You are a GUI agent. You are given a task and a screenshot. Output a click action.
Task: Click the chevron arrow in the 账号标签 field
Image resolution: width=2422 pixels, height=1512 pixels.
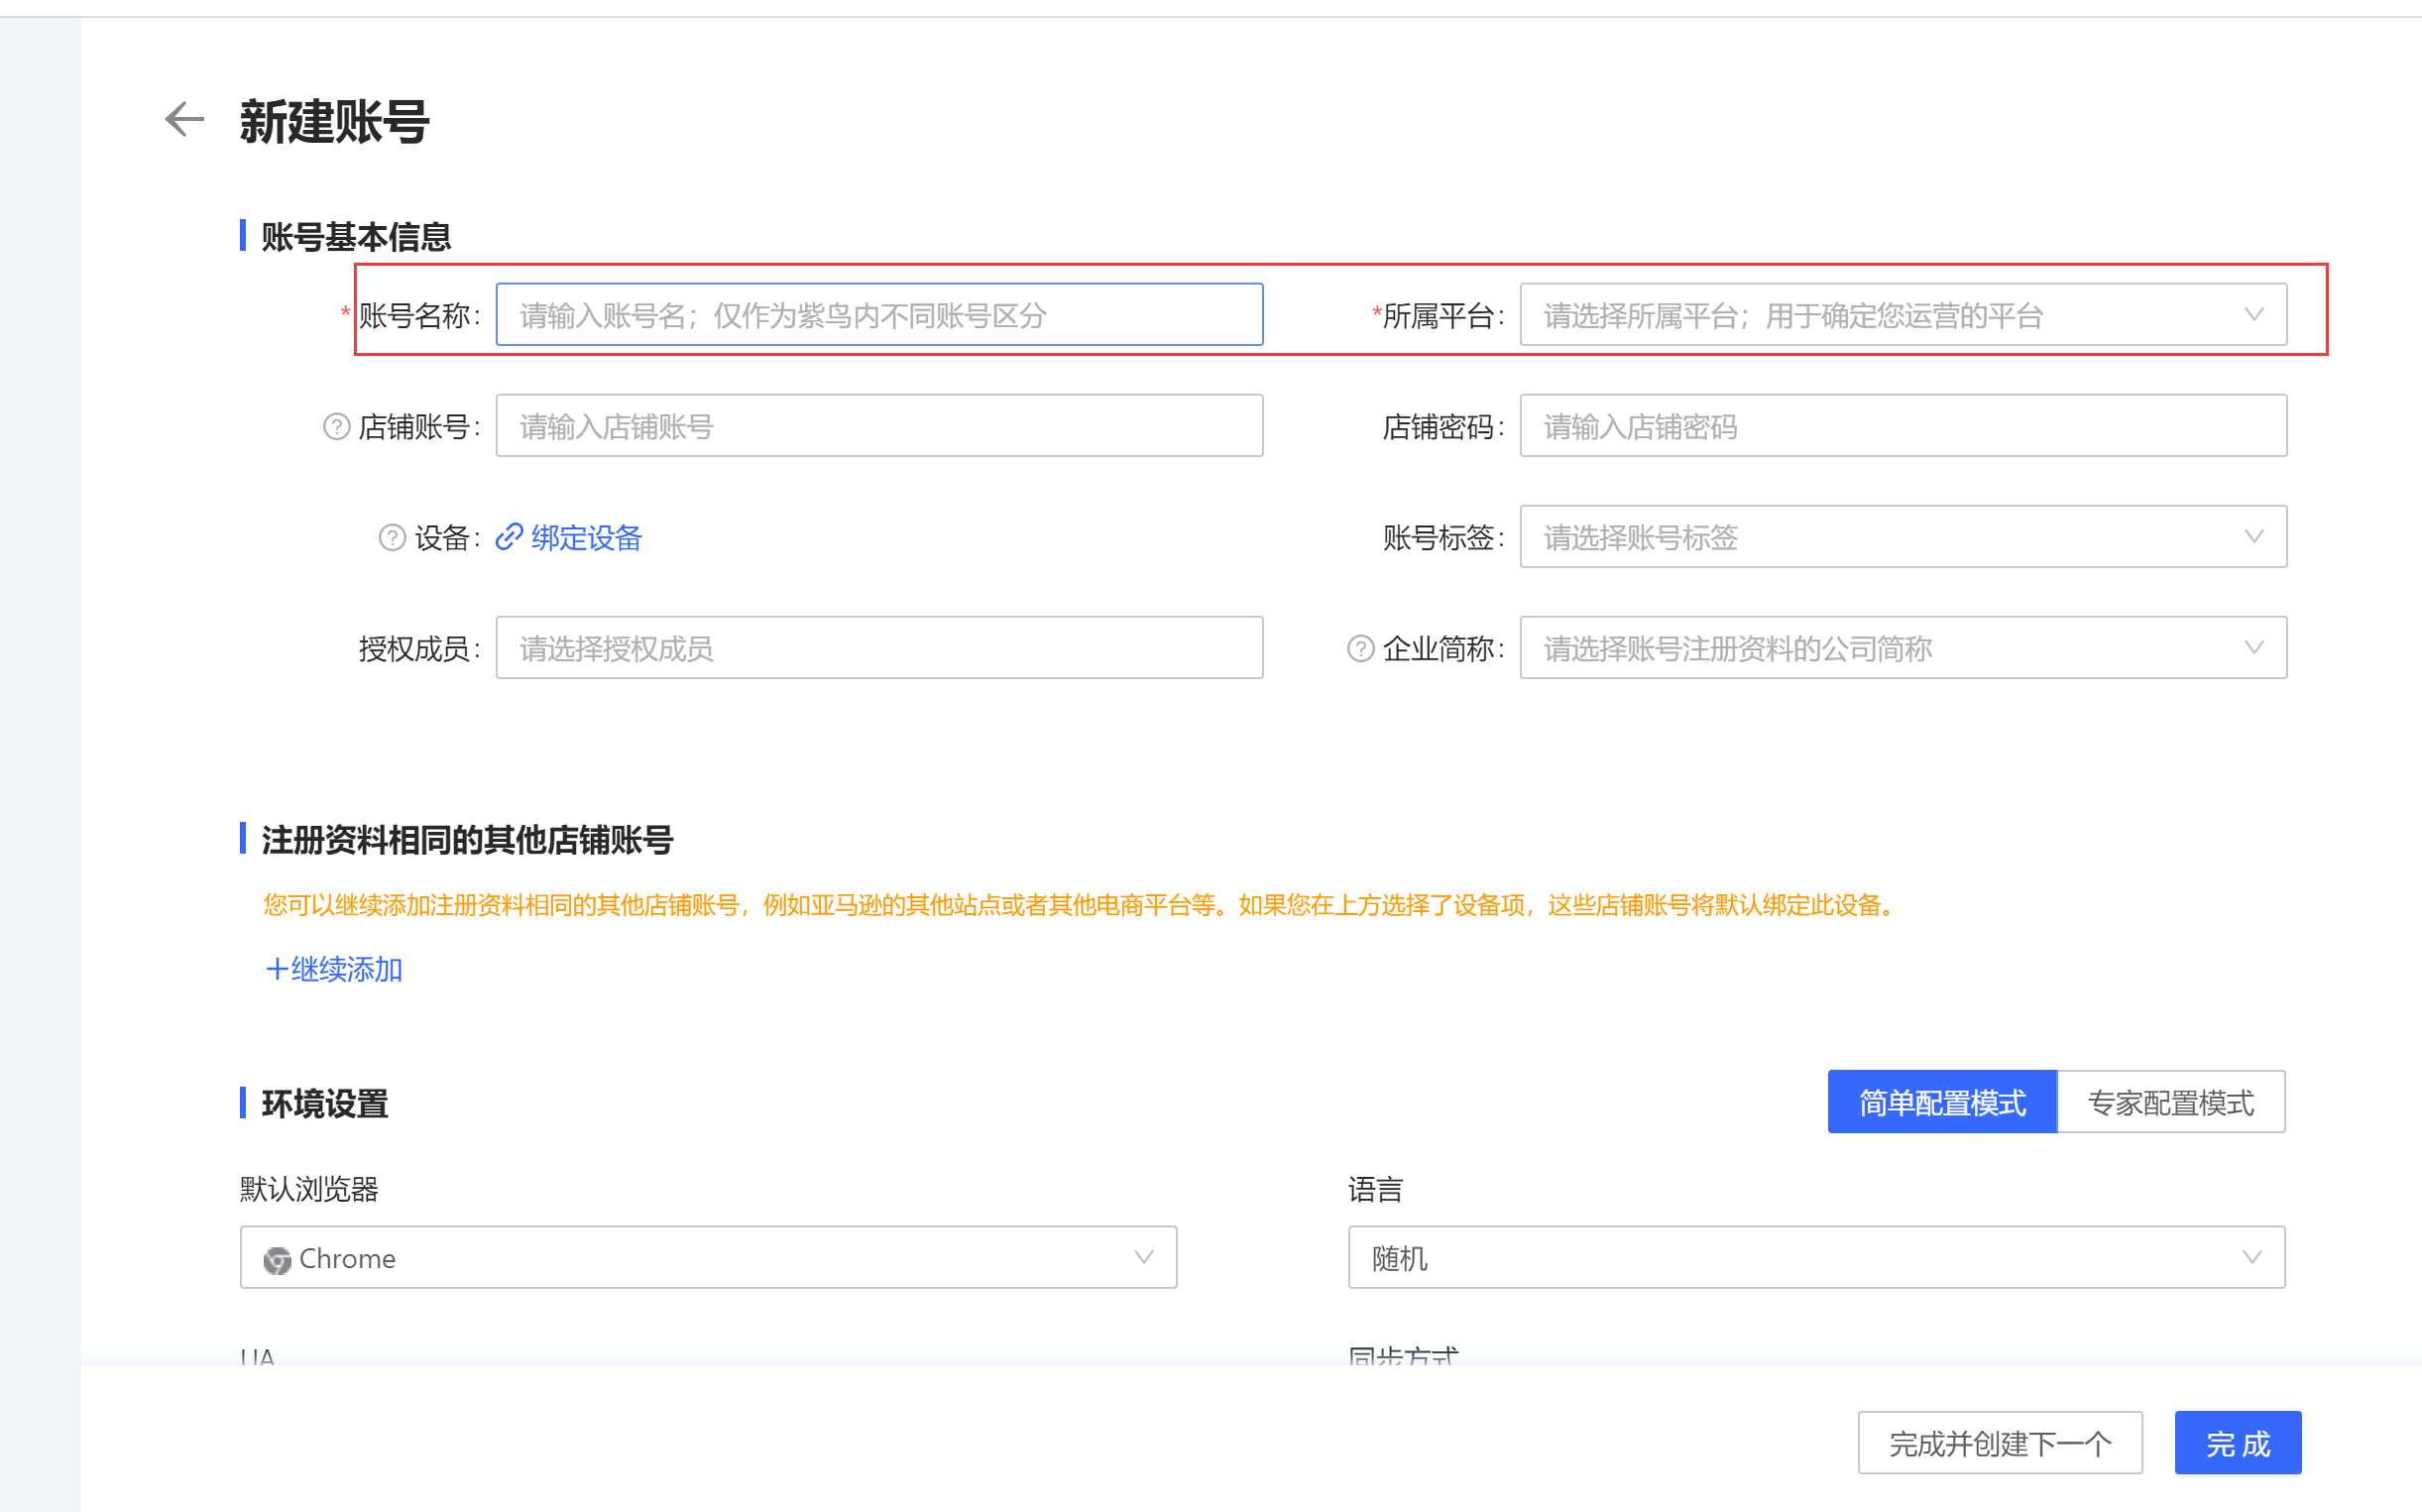[2253, 537]
